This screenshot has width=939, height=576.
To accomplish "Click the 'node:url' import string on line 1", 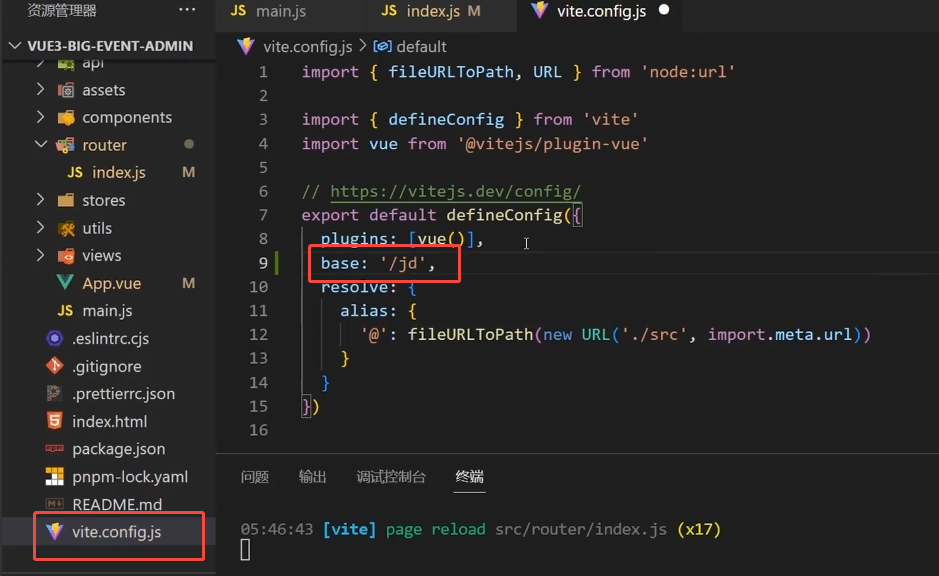I will (687, 72).
